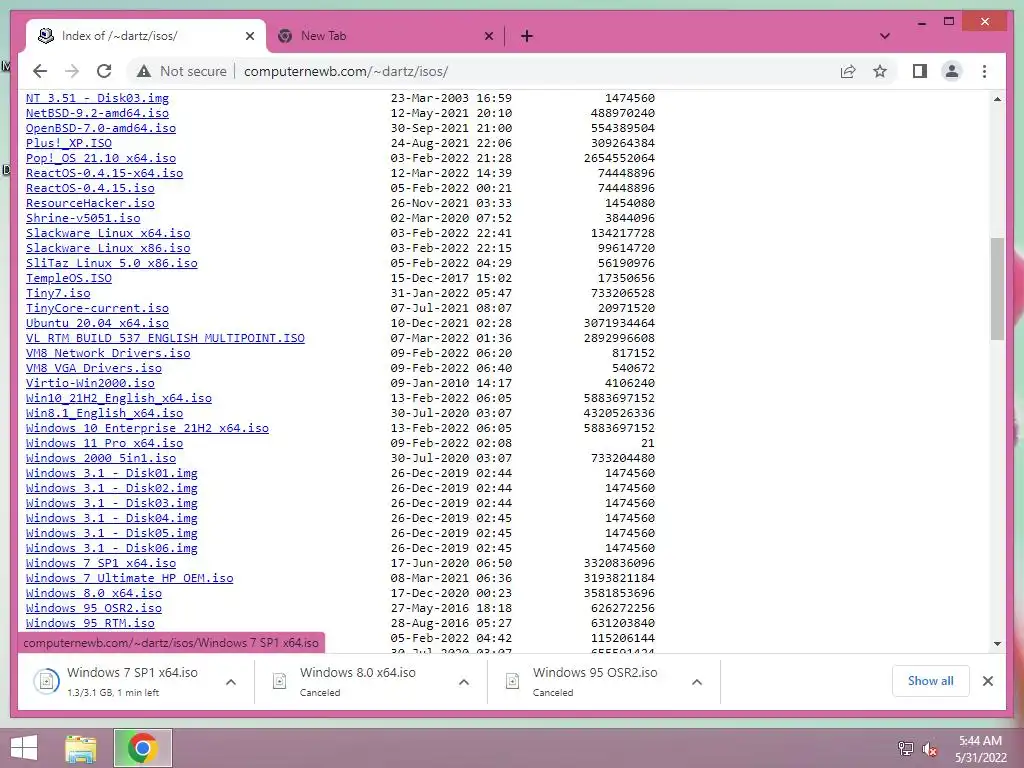Open the VM8 Network Drivers.iso link

108,353
